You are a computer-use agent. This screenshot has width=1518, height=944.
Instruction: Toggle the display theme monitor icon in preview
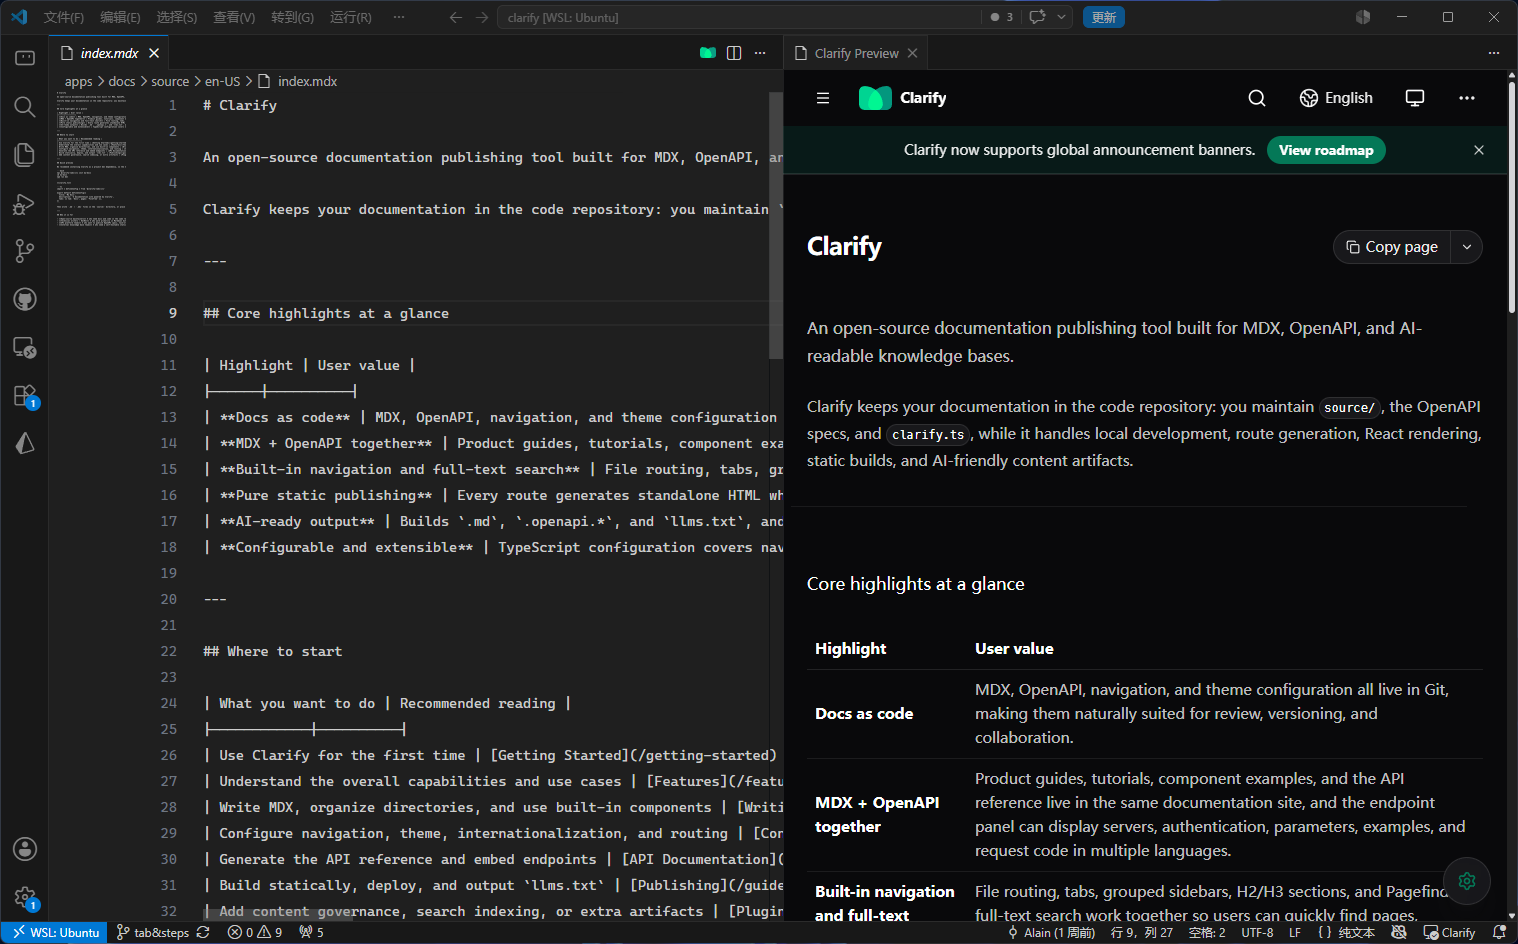pos(1415,98)
